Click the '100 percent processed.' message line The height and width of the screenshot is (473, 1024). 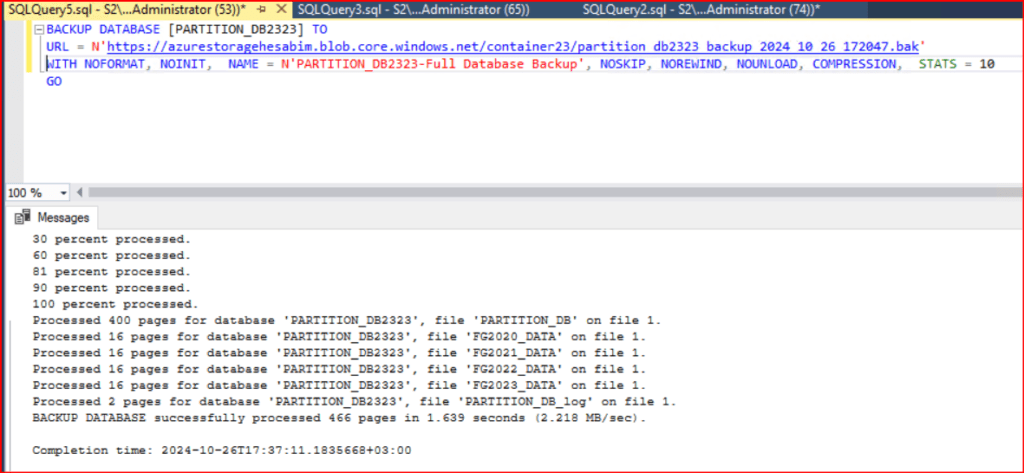[115, 304]
